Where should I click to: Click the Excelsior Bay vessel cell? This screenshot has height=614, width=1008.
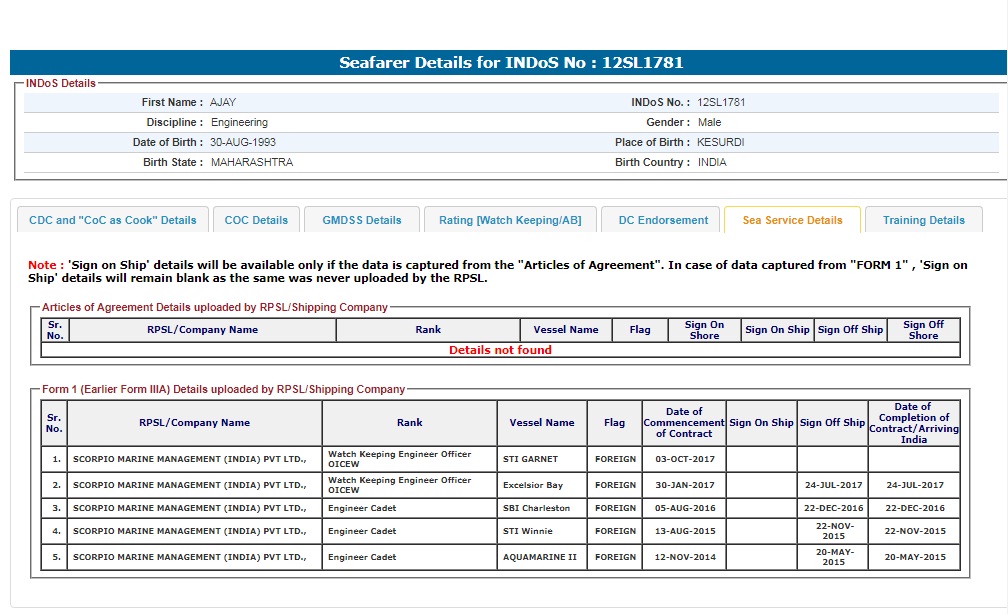click(533, 485)
